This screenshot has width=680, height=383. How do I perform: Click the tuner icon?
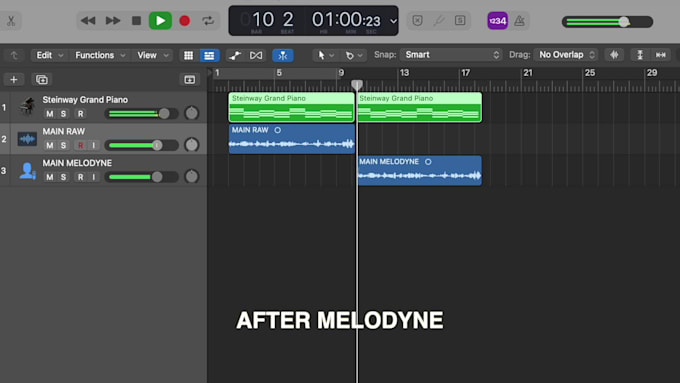(438, 20)
